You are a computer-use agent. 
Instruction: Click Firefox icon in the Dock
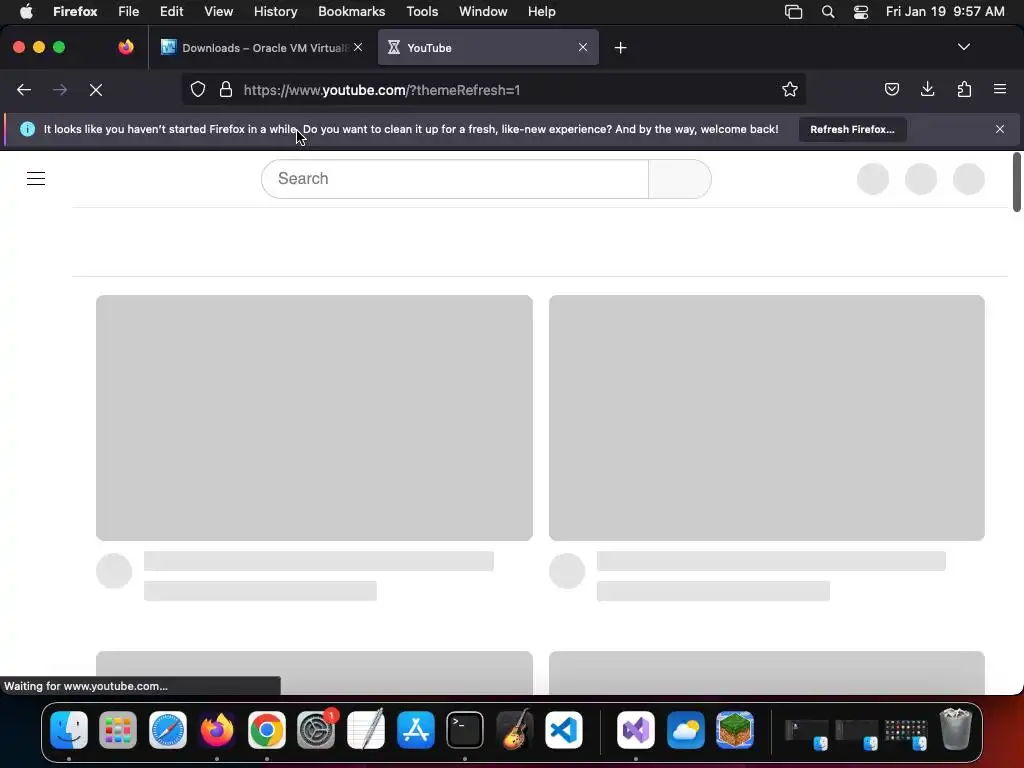[217, 729]
